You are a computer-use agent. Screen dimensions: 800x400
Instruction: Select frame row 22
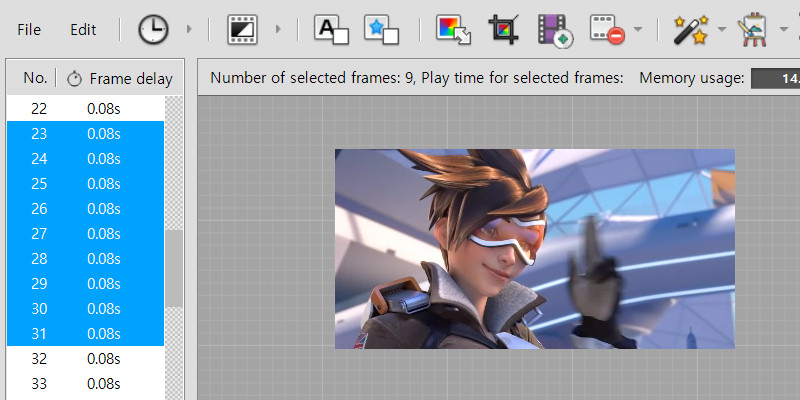86,109
